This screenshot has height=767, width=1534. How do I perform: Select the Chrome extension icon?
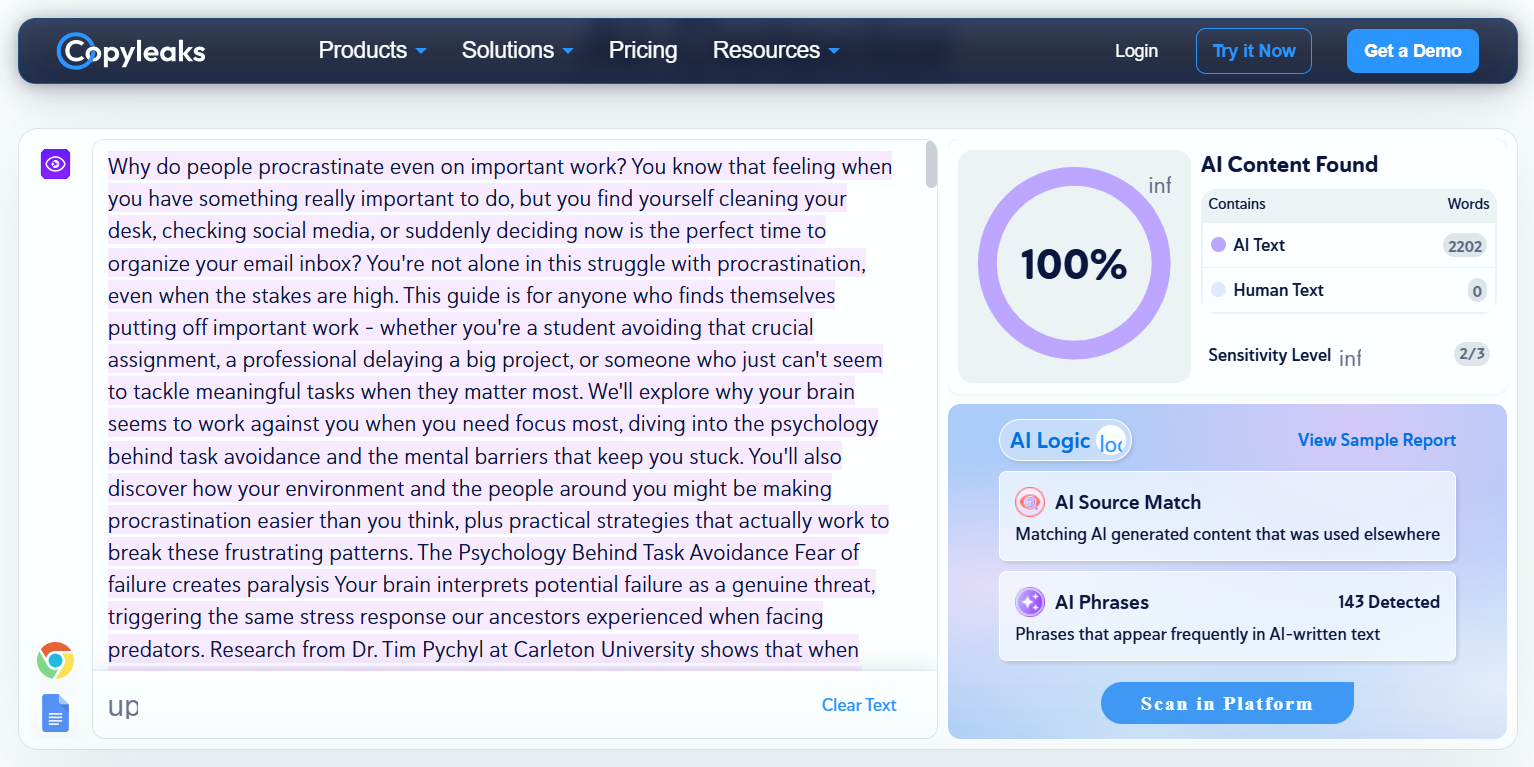[55, 661]
